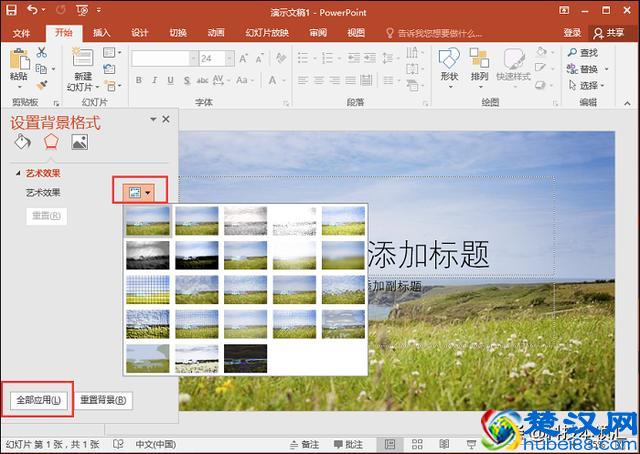Switch to the 设计 (Design) tab
The height and width of the screenshot is (454, 640).
coord(140,32)
